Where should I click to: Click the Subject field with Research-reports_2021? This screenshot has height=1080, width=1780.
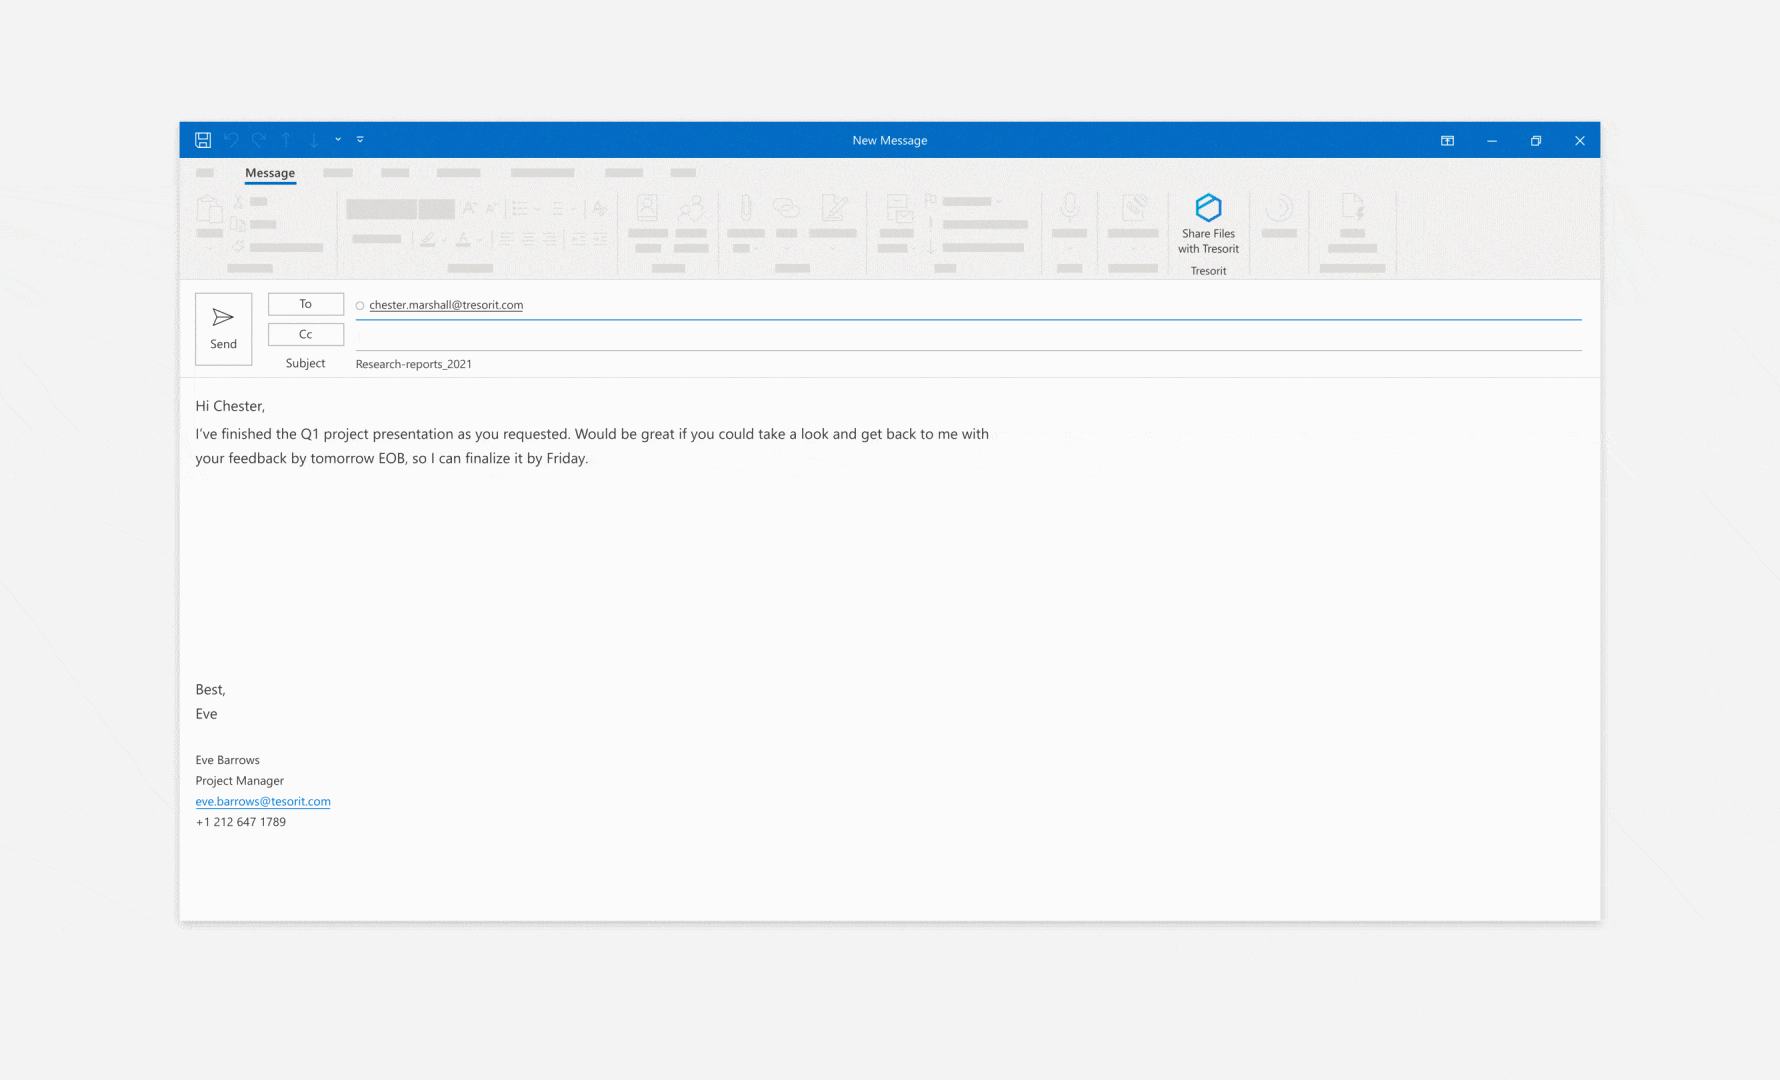pos(968,364)
